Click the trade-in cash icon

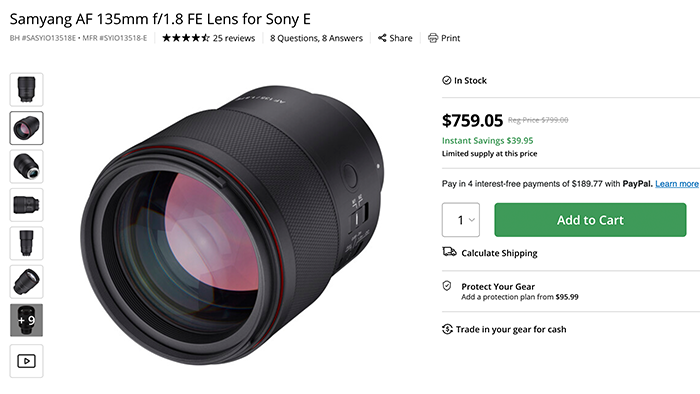(x=447, y=329)
